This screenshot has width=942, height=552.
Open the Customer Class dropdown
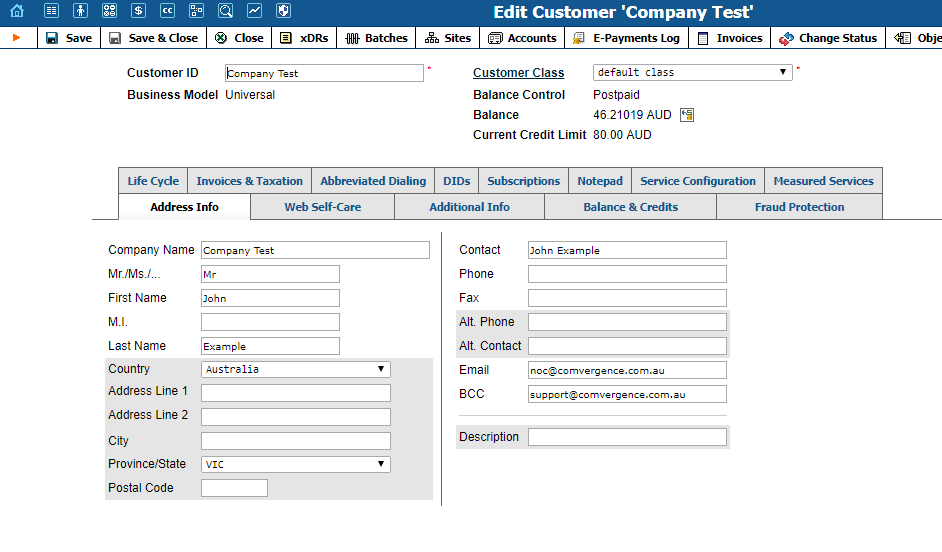point(692,73)
